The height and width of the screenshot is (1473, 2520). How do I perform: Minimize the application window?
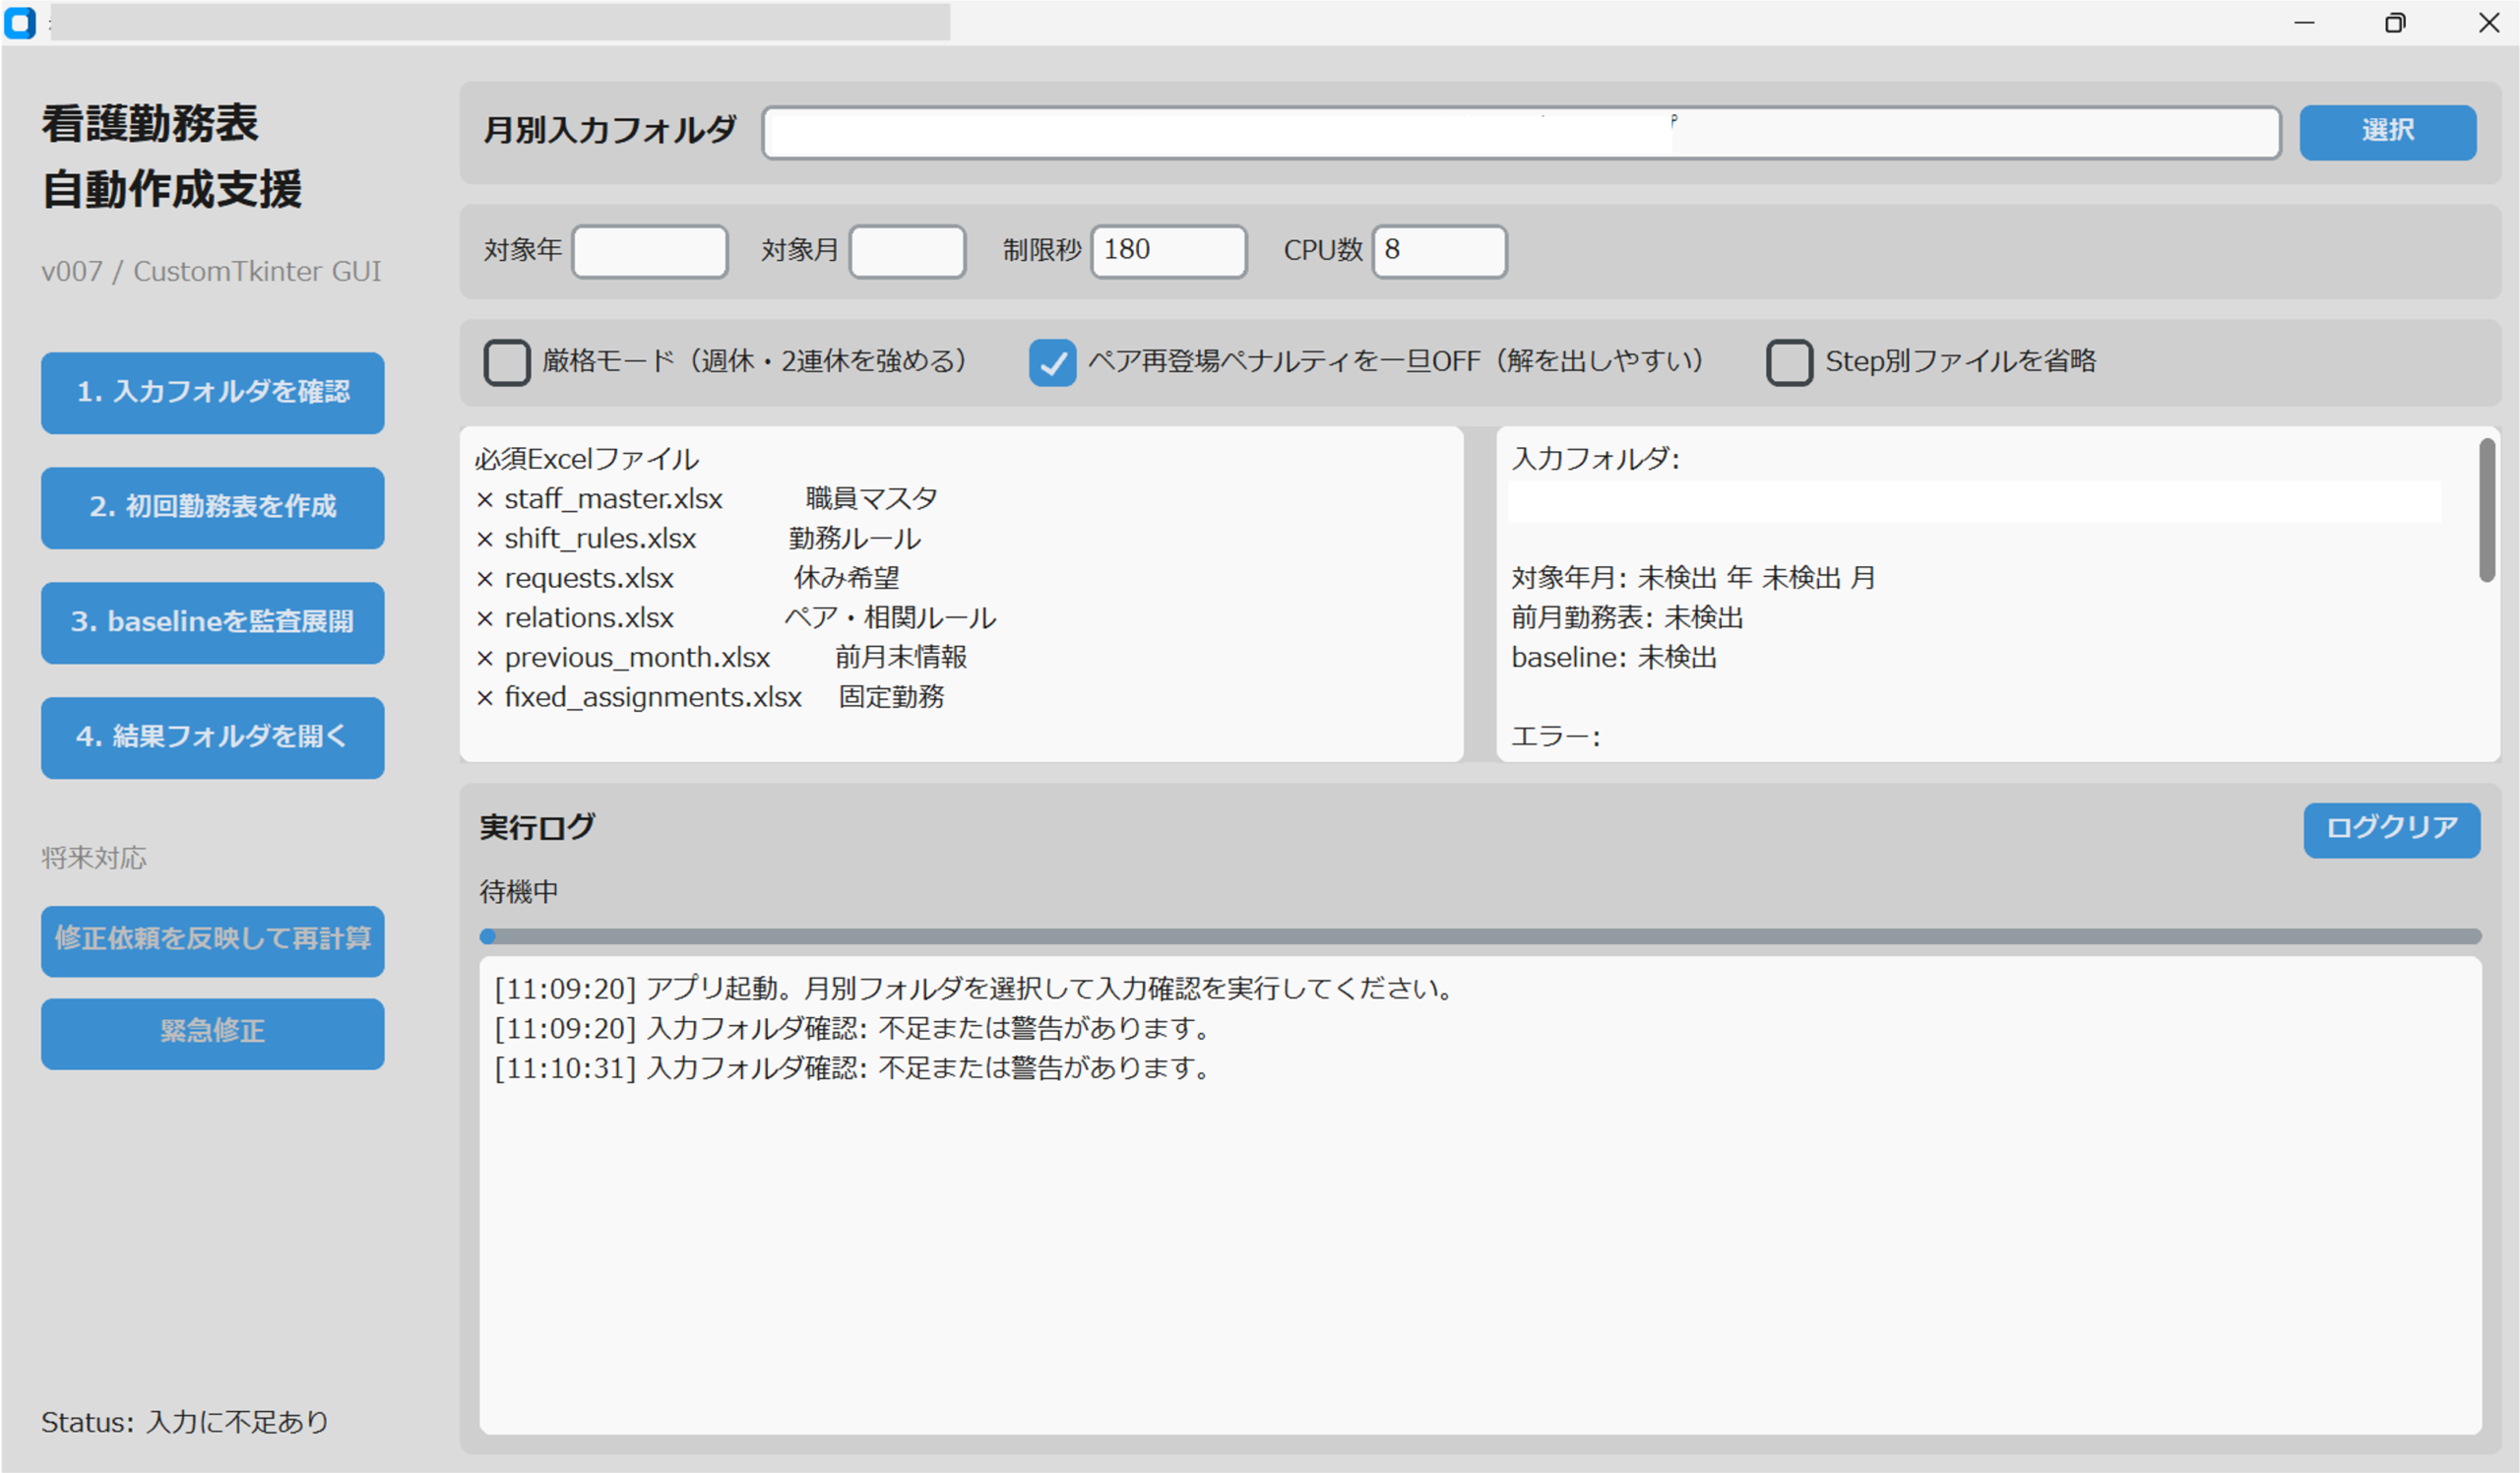(x=2304, y=22)
